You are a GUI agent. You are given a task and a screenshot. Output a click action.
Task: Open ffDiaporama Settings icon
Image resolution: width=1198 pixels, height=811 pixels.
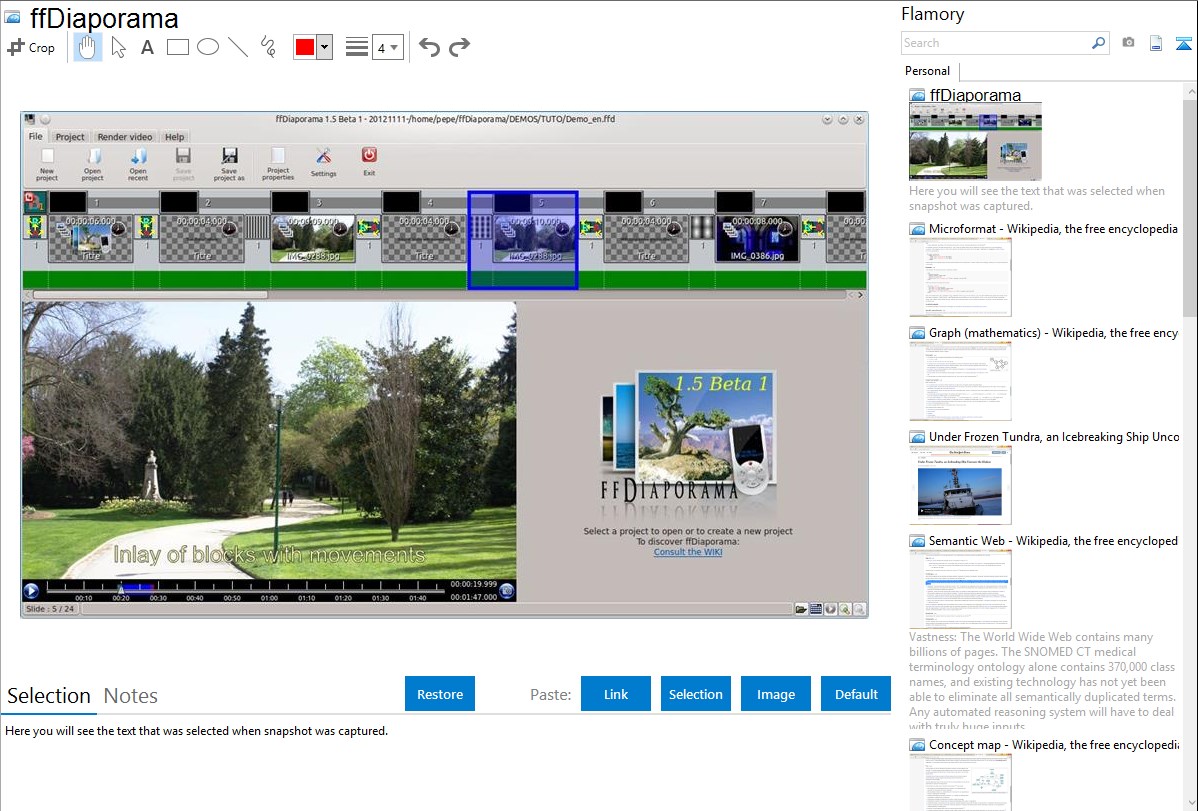click(x=324, y=162)
